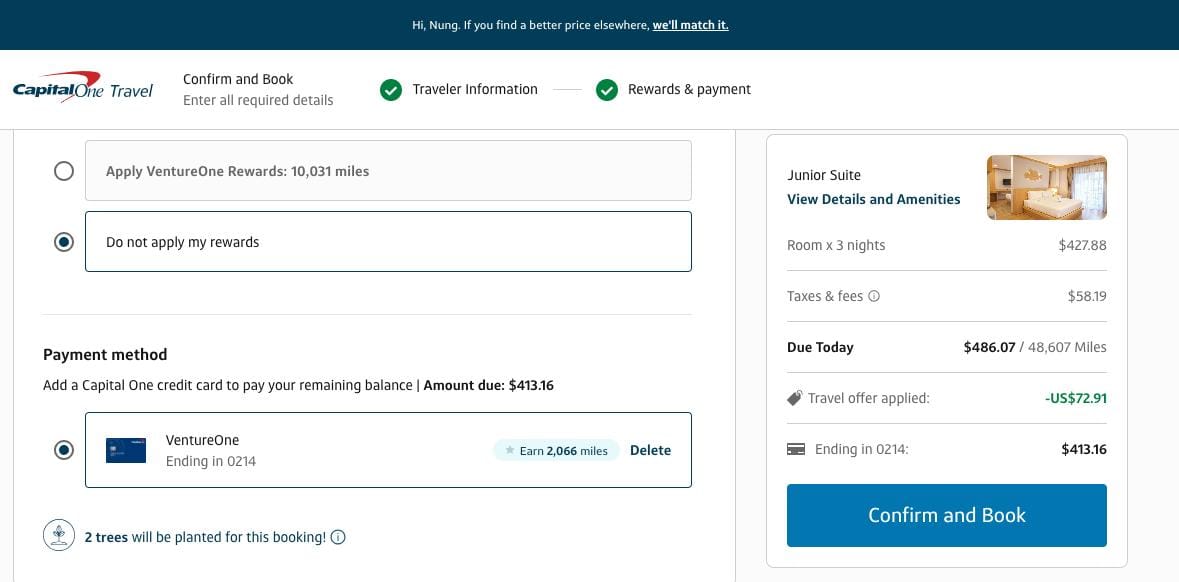Open the Traveler Information step
This screenshot has height=582, width=1179.
475,90
